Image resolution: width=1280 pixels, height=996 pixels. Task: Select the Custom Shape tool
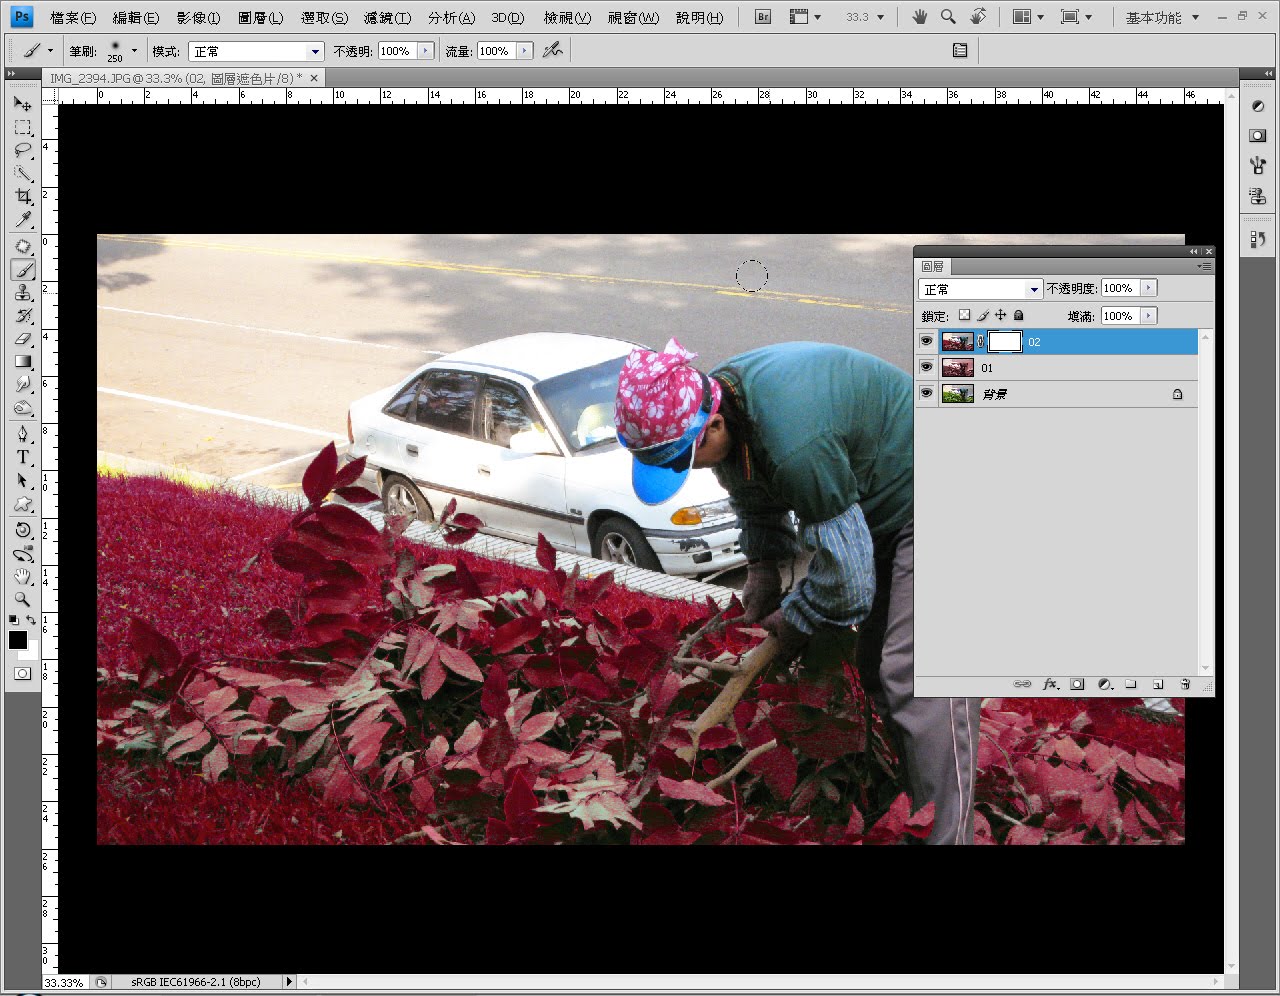(x=23, y=503)
